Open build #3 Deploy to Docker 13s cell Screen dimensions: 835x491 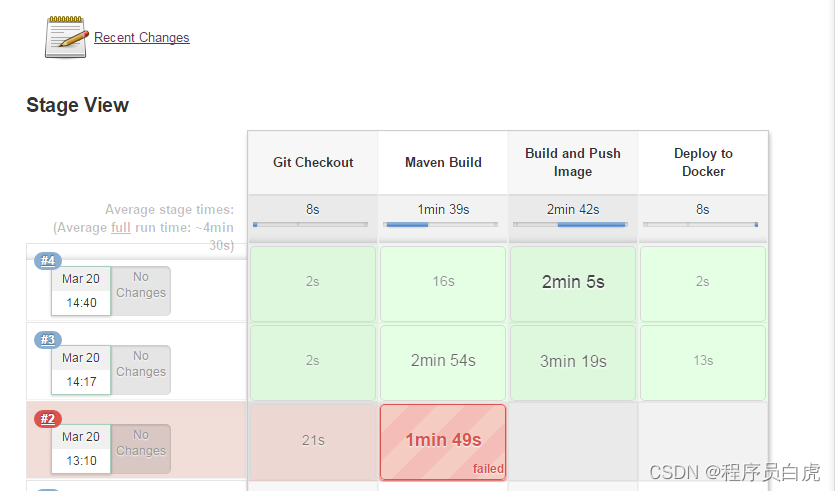coord(703,361)
